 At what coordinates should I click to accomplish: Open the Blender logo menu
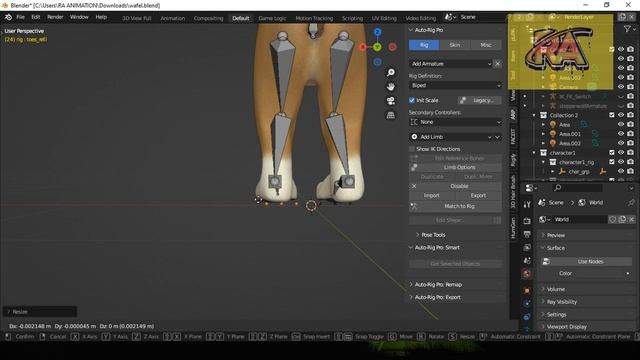[8, 17]
